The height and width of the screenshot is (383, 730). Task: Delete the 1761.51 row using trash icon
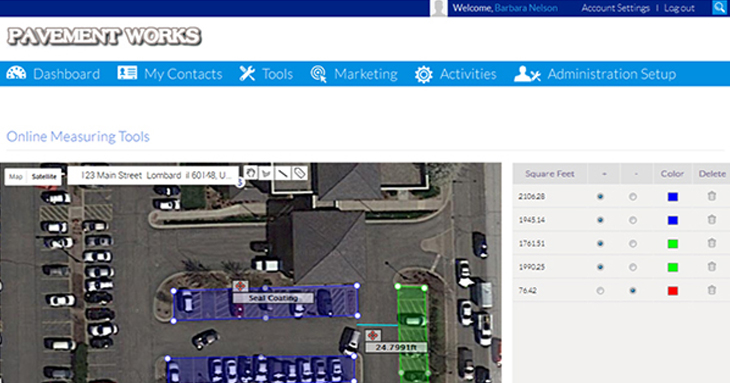tap(711, 243)
